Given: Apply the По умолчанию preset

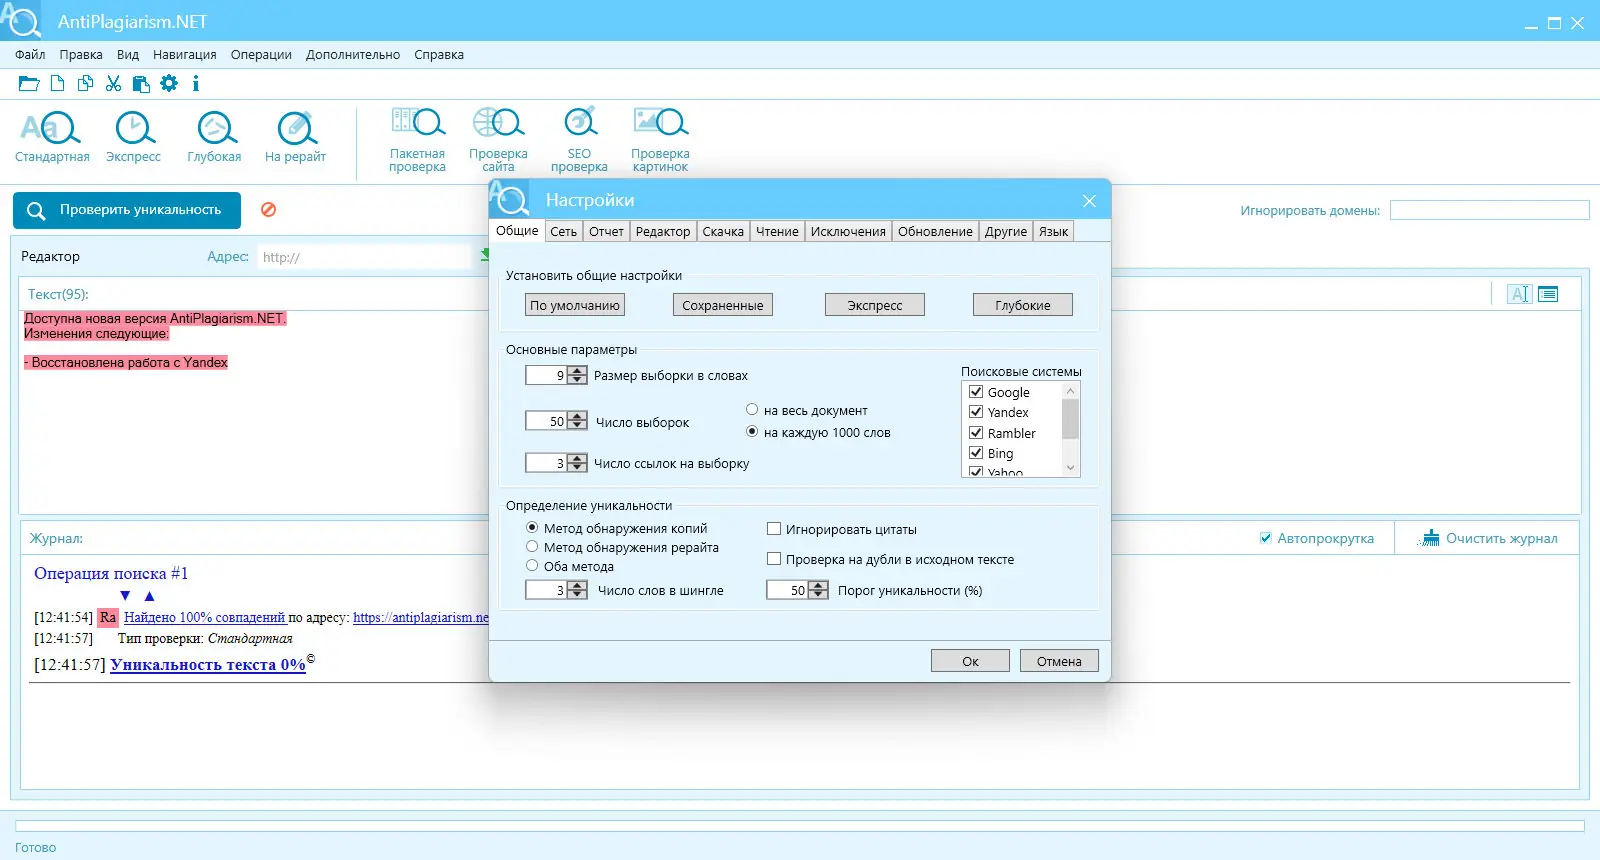Looking at the screenshot, I should [x=575, y=305].
